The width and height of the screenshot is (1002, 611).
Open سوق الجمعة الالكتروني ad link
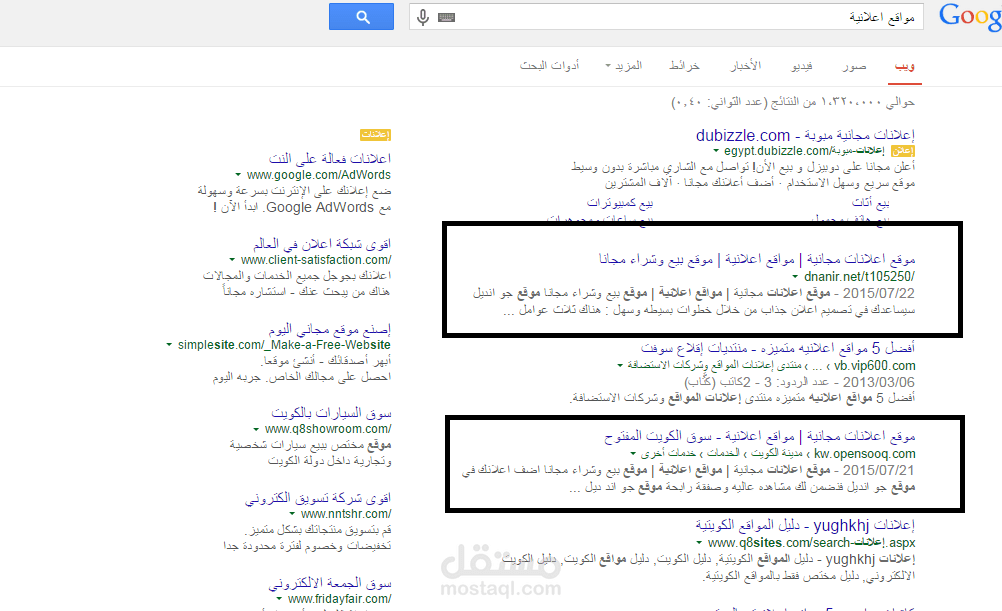coord(330,583)
